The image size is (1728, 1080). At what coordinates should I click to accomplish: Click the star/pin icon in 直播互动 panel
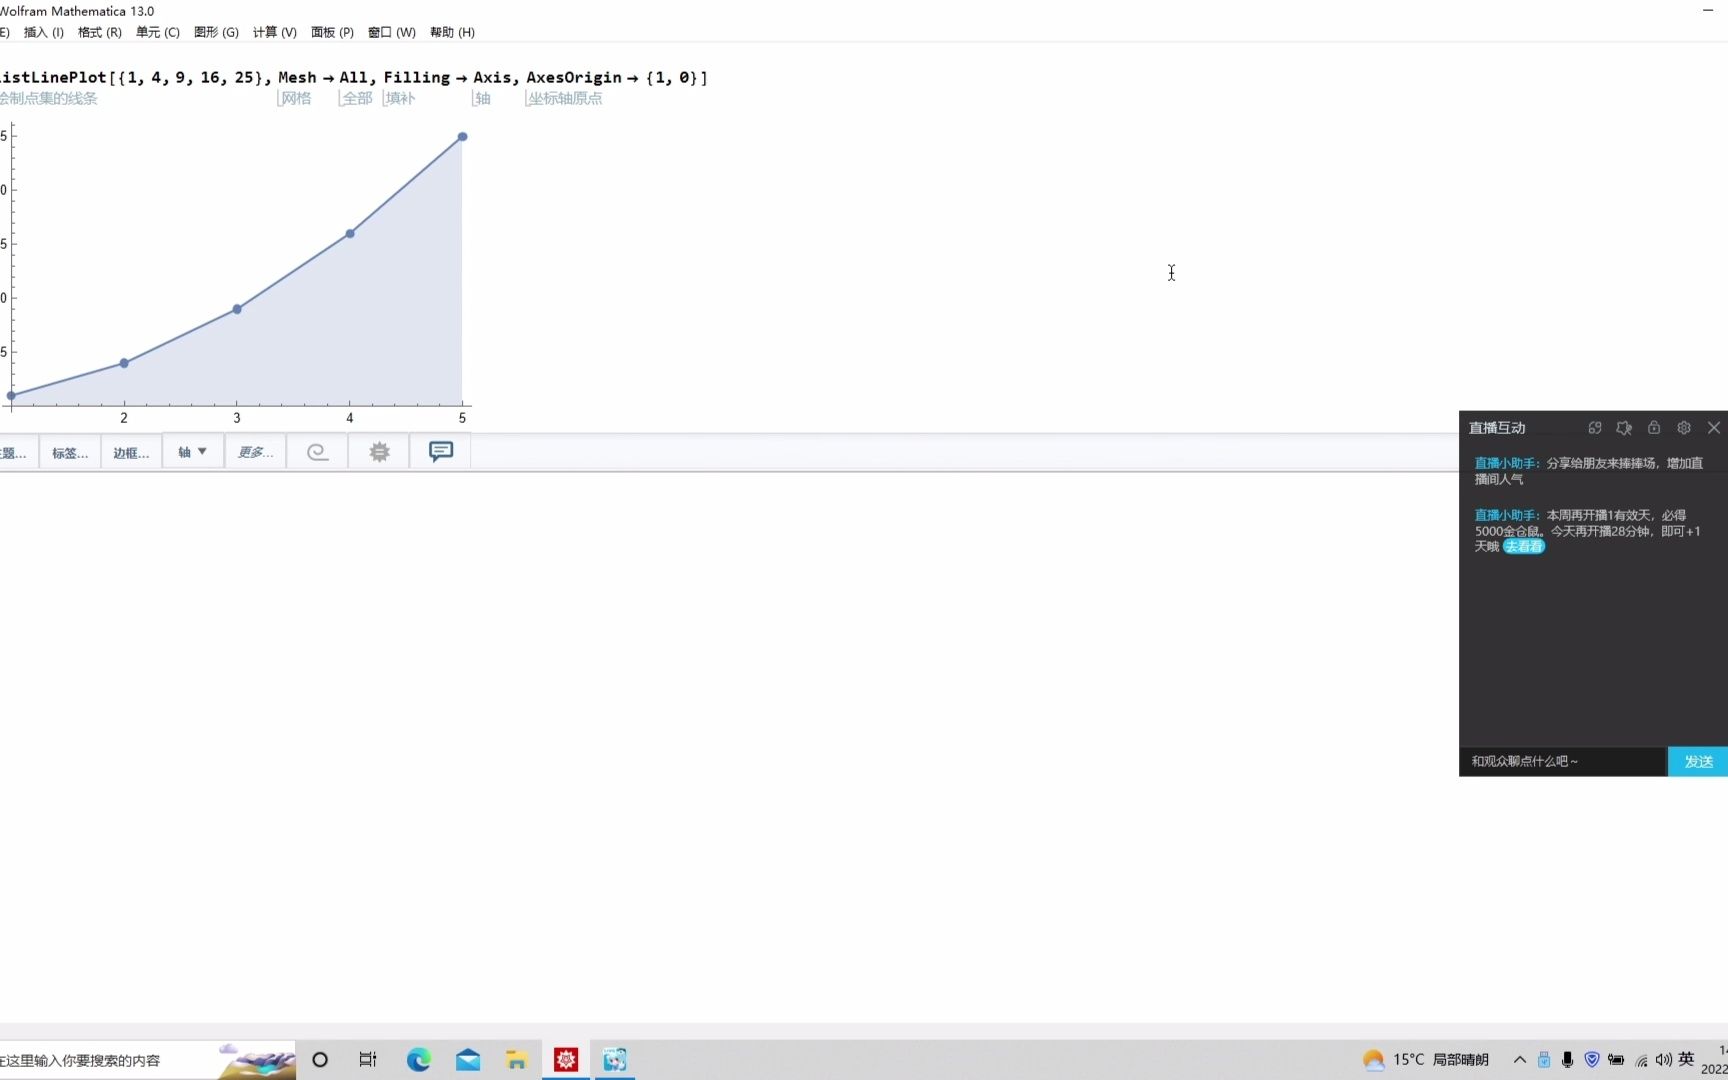click(1624, 428)
